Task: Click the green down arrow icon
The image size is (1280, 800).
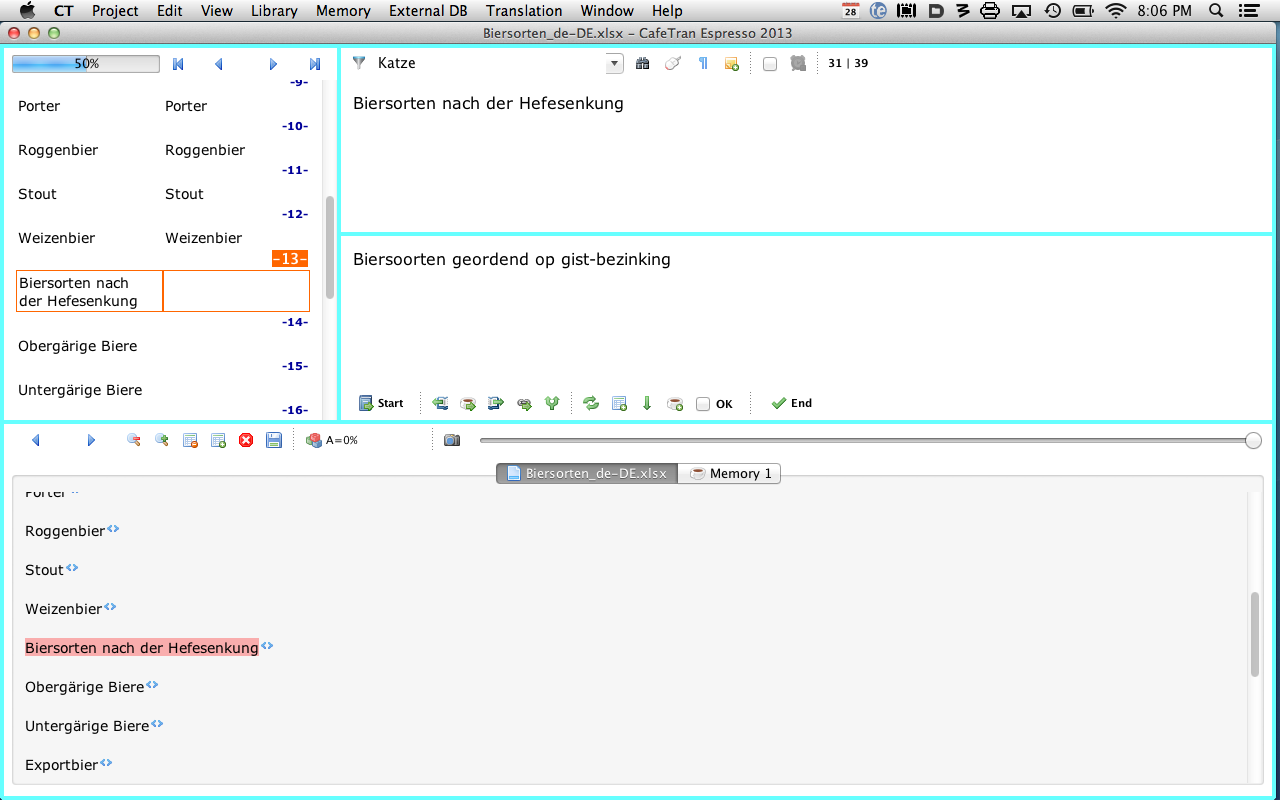Action: (647, 404)
